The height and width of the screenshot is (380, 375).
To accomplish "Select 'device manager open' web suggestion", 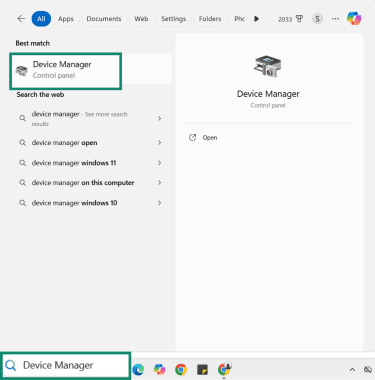I will (x=90, y=143).
